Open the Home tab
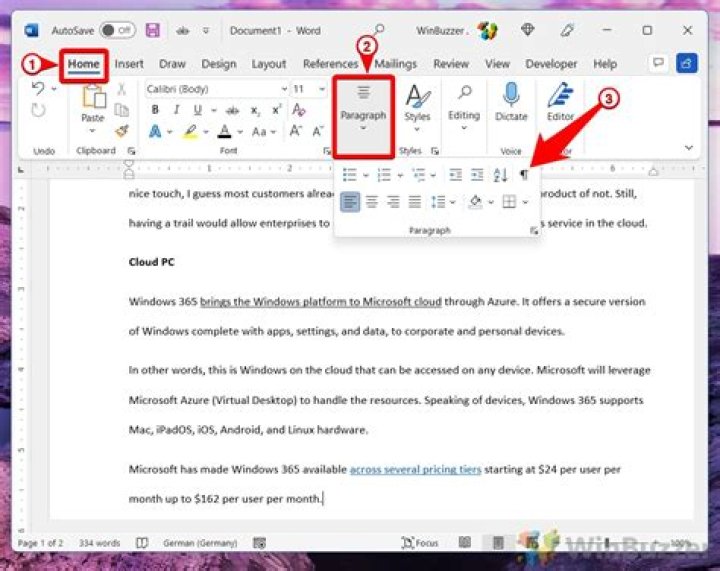 coord(84,64)
